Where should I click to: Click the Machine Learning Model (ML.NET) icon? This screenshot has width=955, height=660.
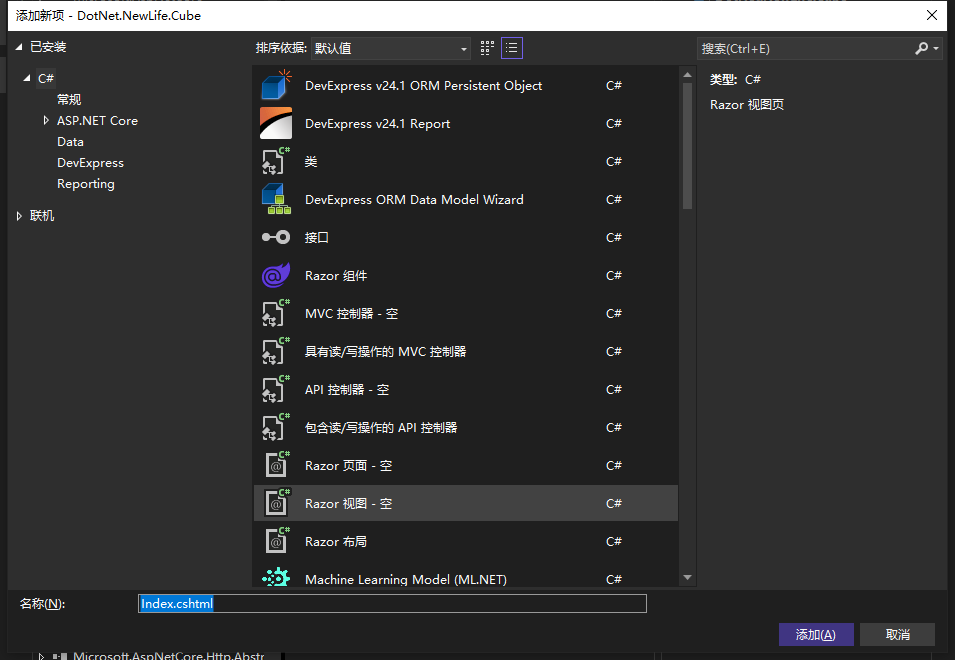[x=276, y=577]
